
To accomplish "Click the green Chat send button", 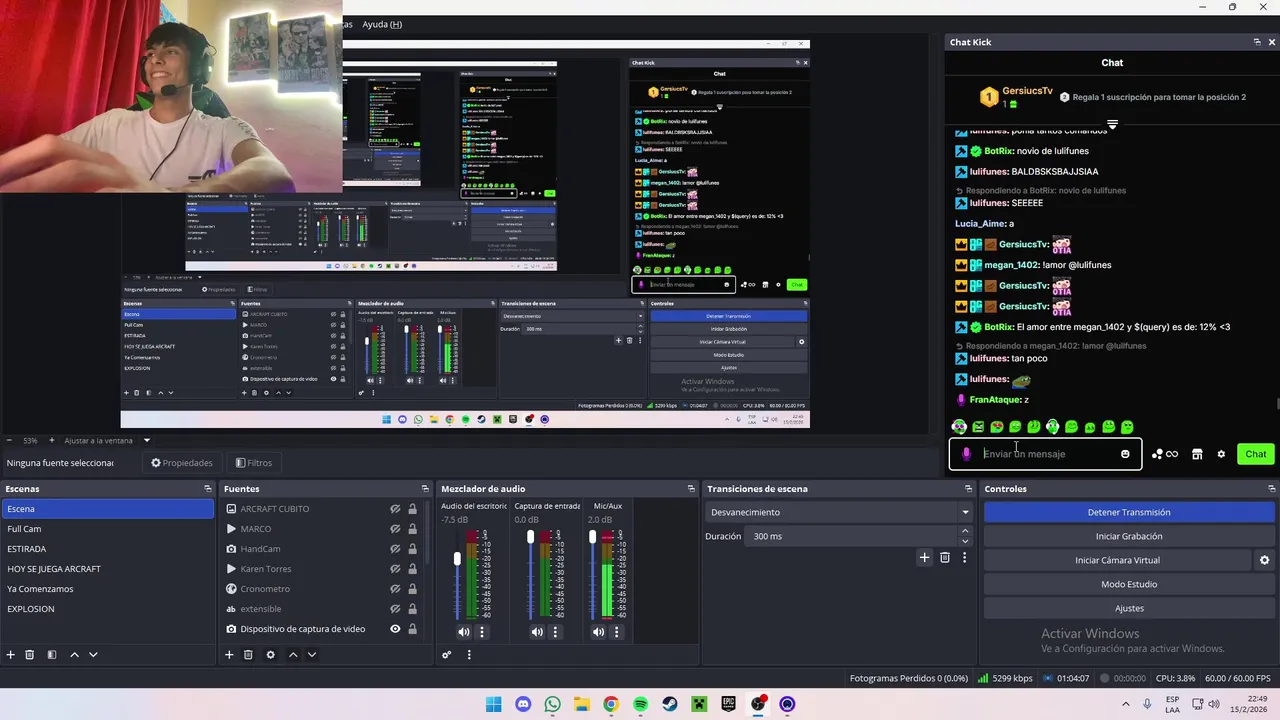I will coord(1255,454).
